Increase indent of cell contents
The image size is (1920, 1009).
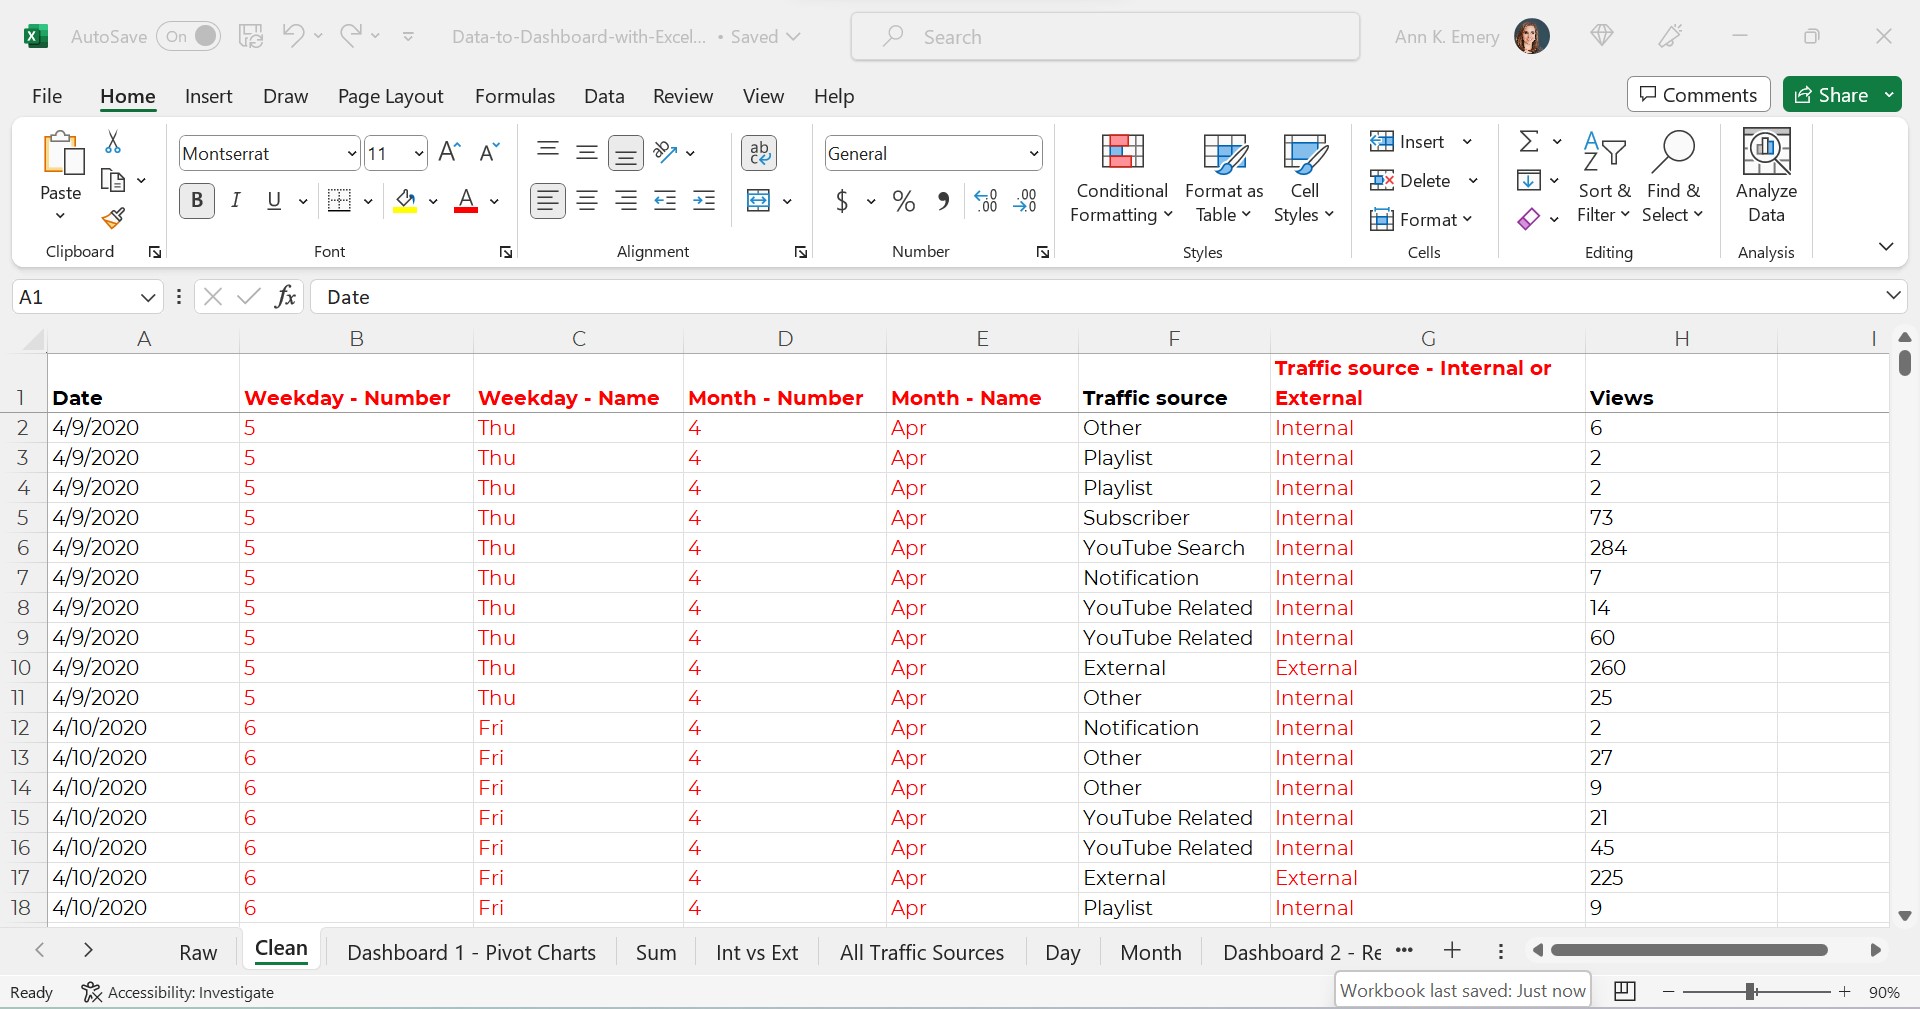[704, 201]
